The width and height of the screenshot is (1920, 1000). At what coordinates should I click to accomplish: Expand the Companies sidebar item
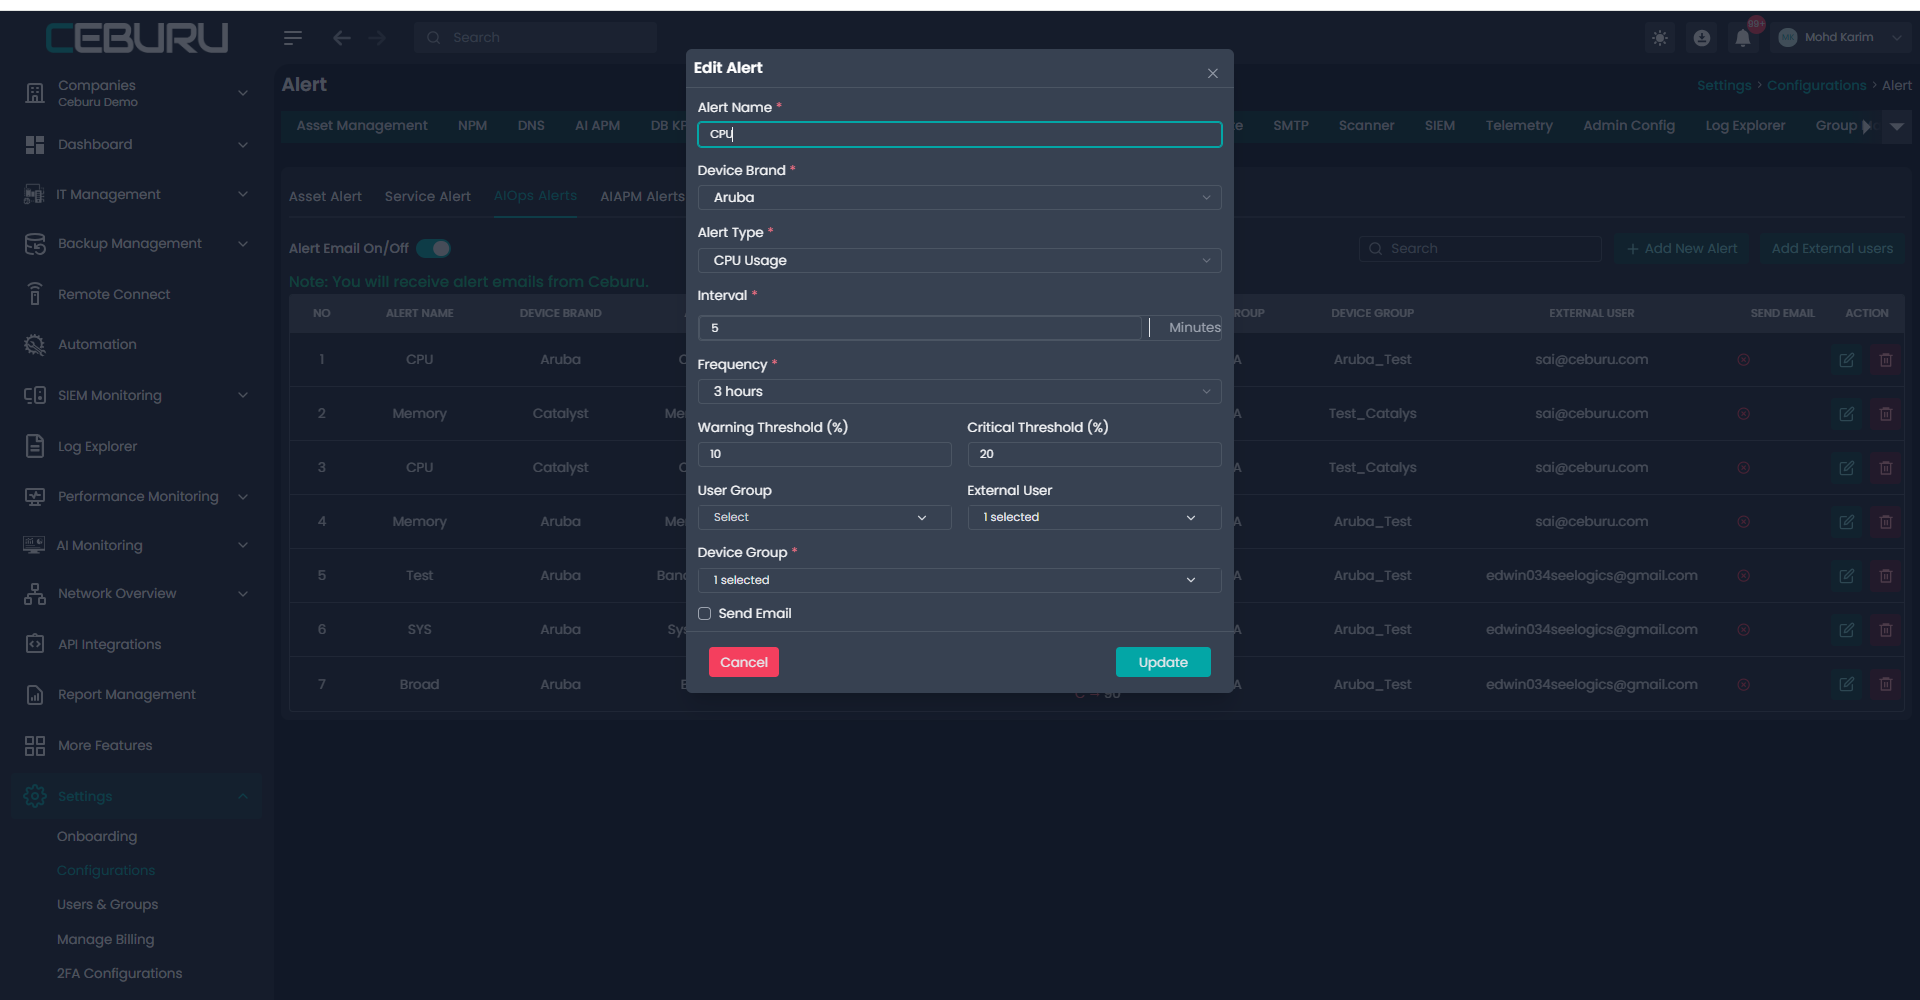point(137,93)
